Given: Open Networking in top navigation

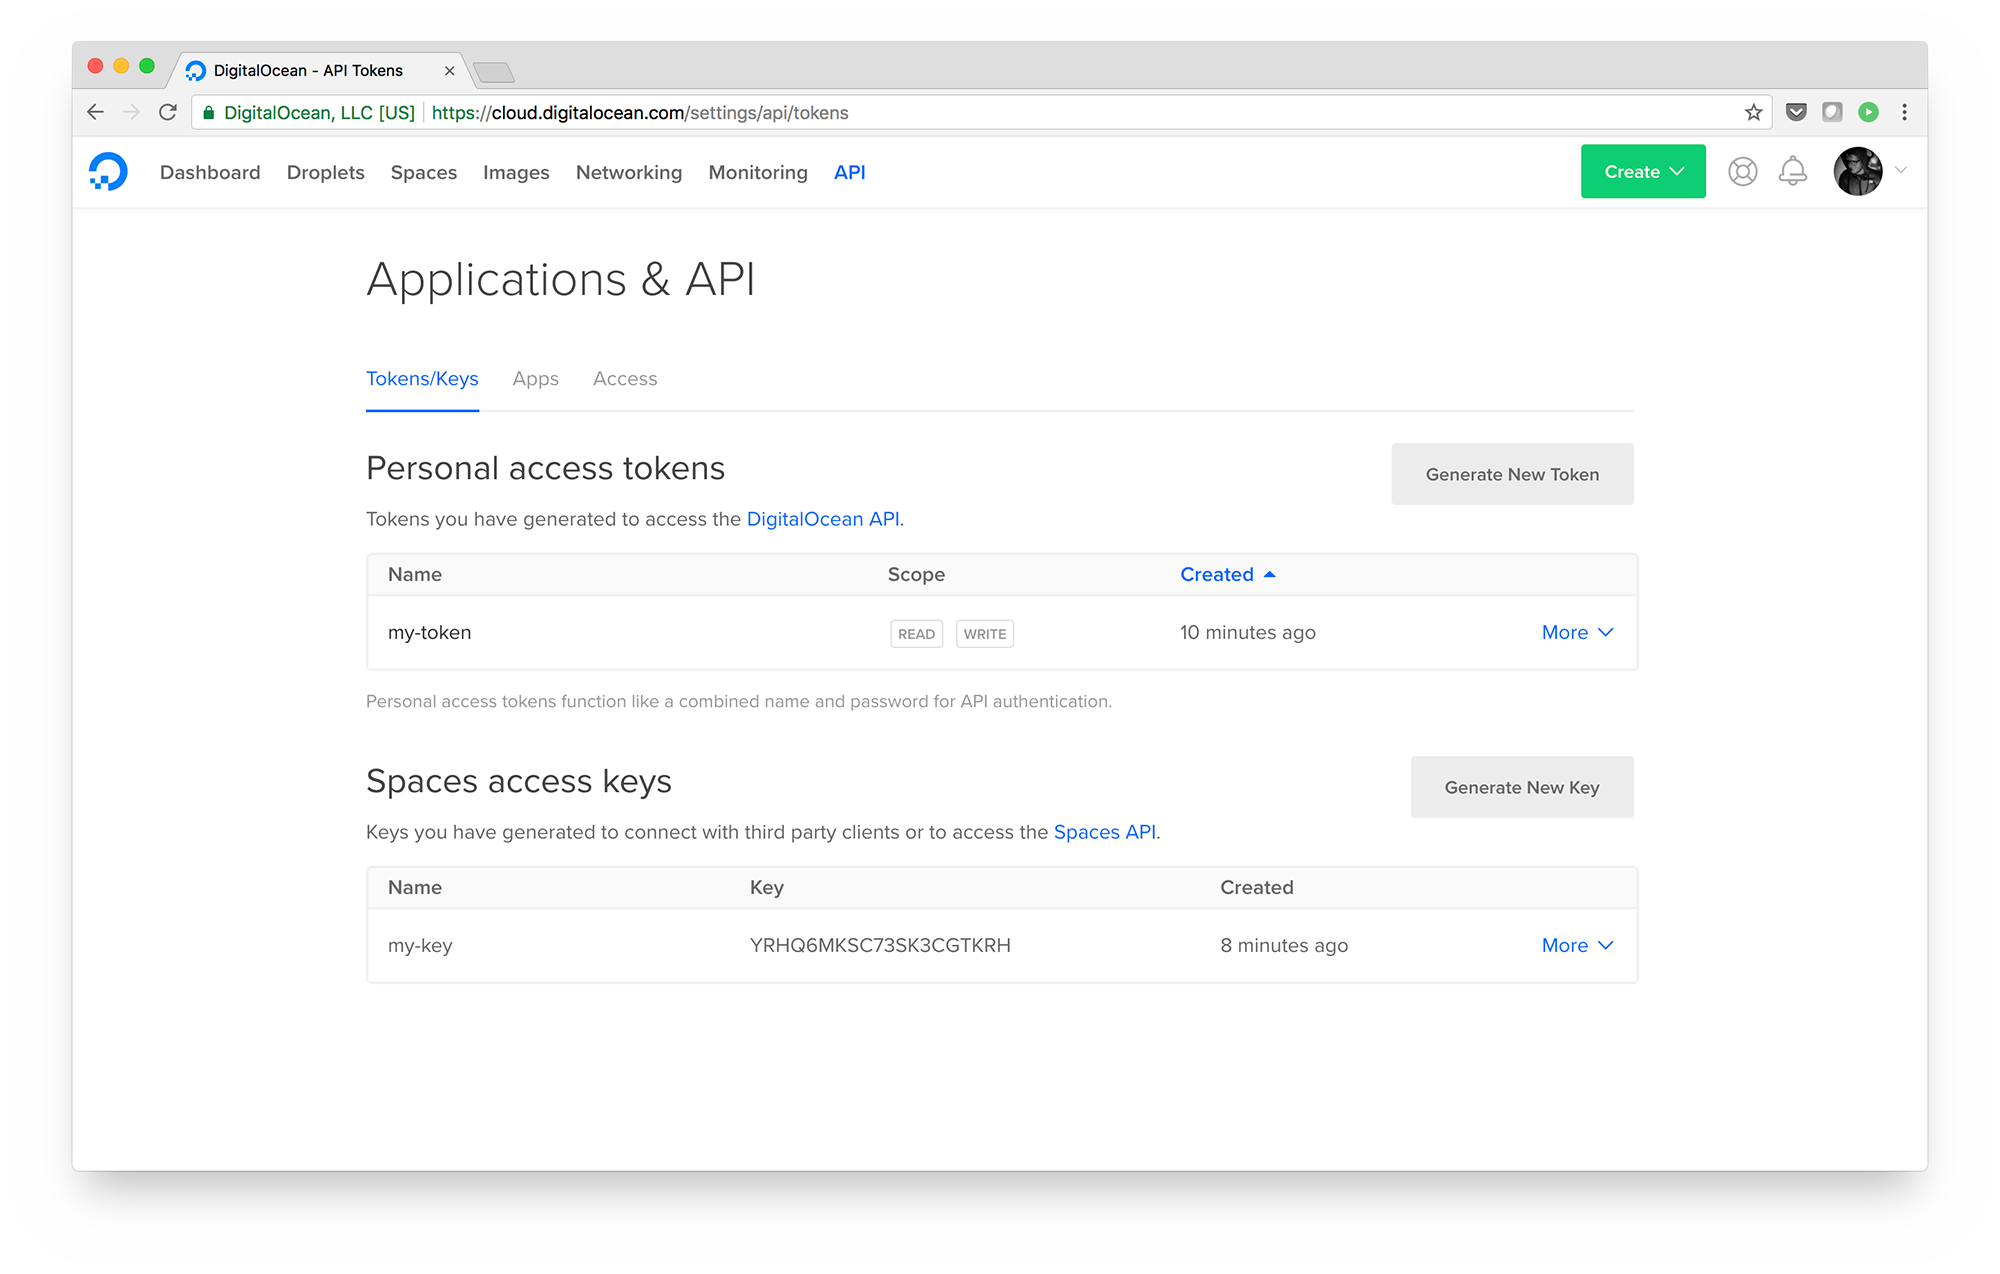Looking at the screenshot, I should point(629,172).
